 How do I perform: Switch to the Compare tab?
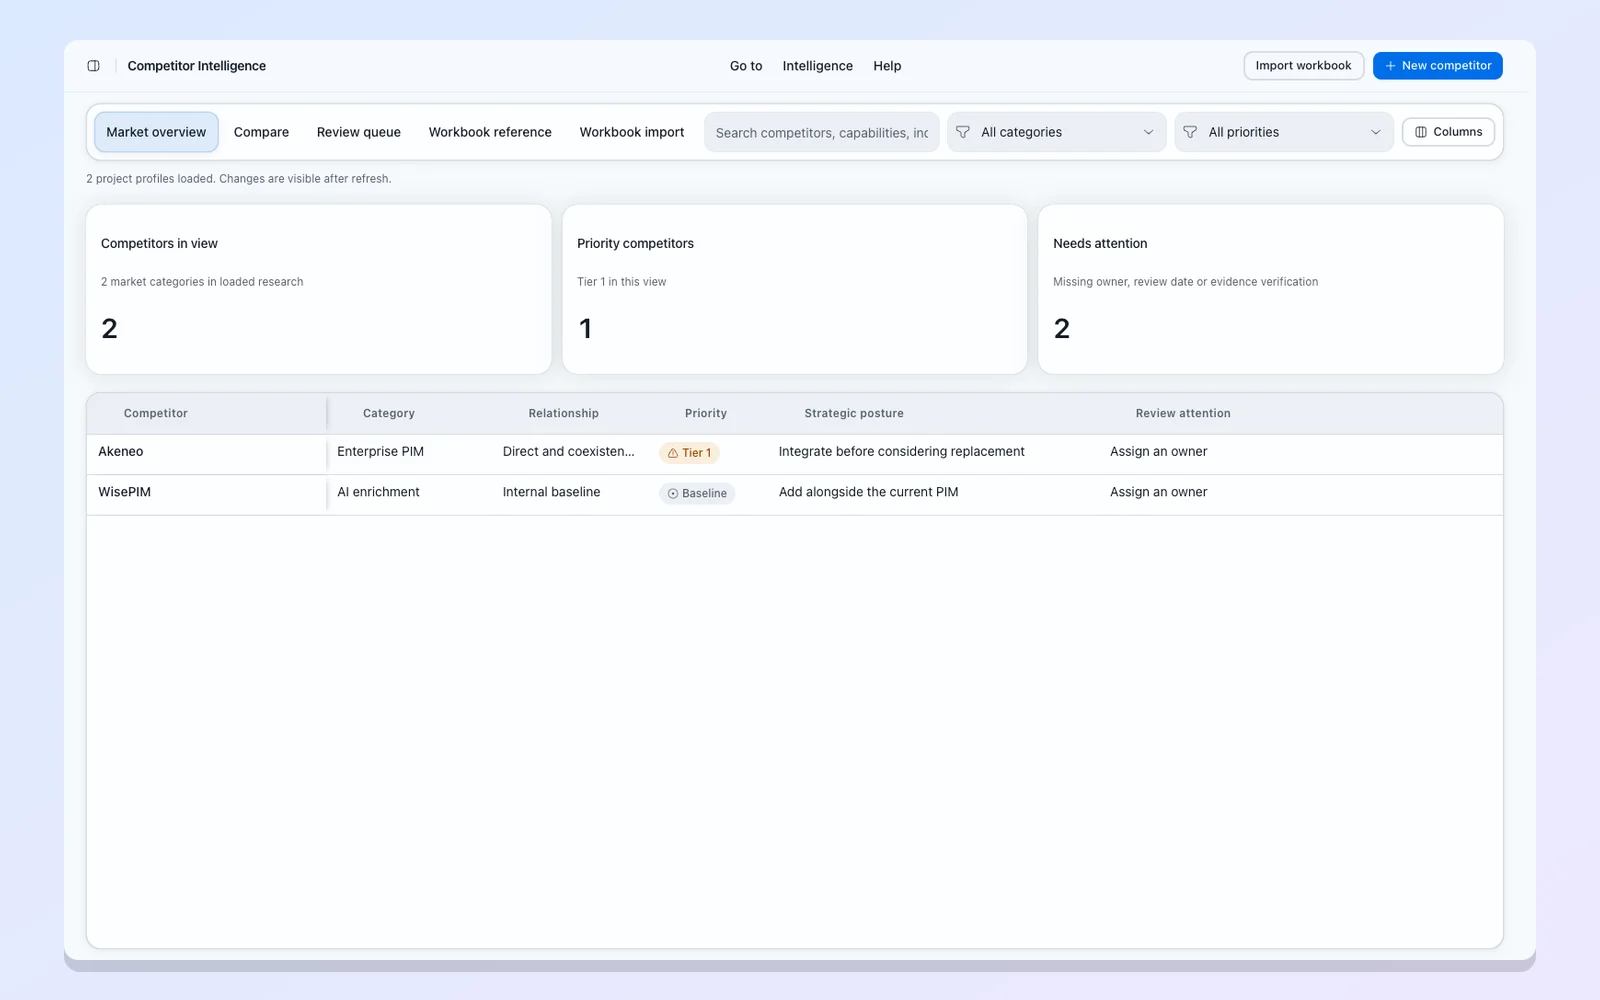pyautogui.click(x=261, y=132)
